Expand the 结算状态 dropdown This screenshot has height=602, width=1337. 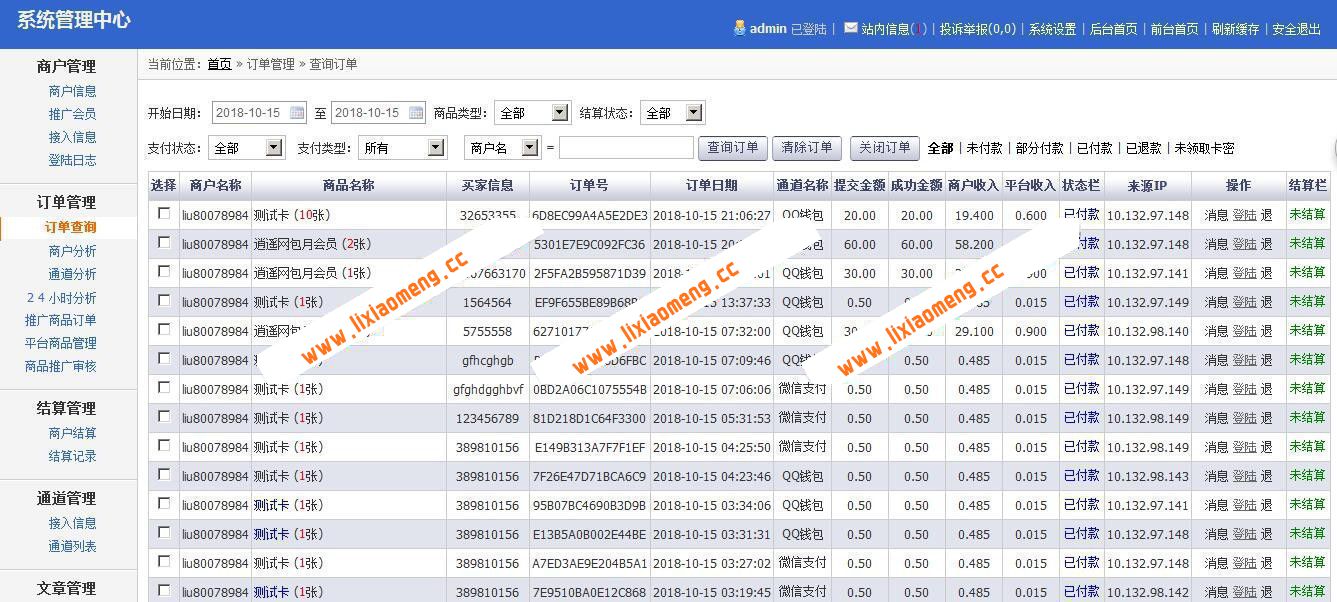point(671,112)
